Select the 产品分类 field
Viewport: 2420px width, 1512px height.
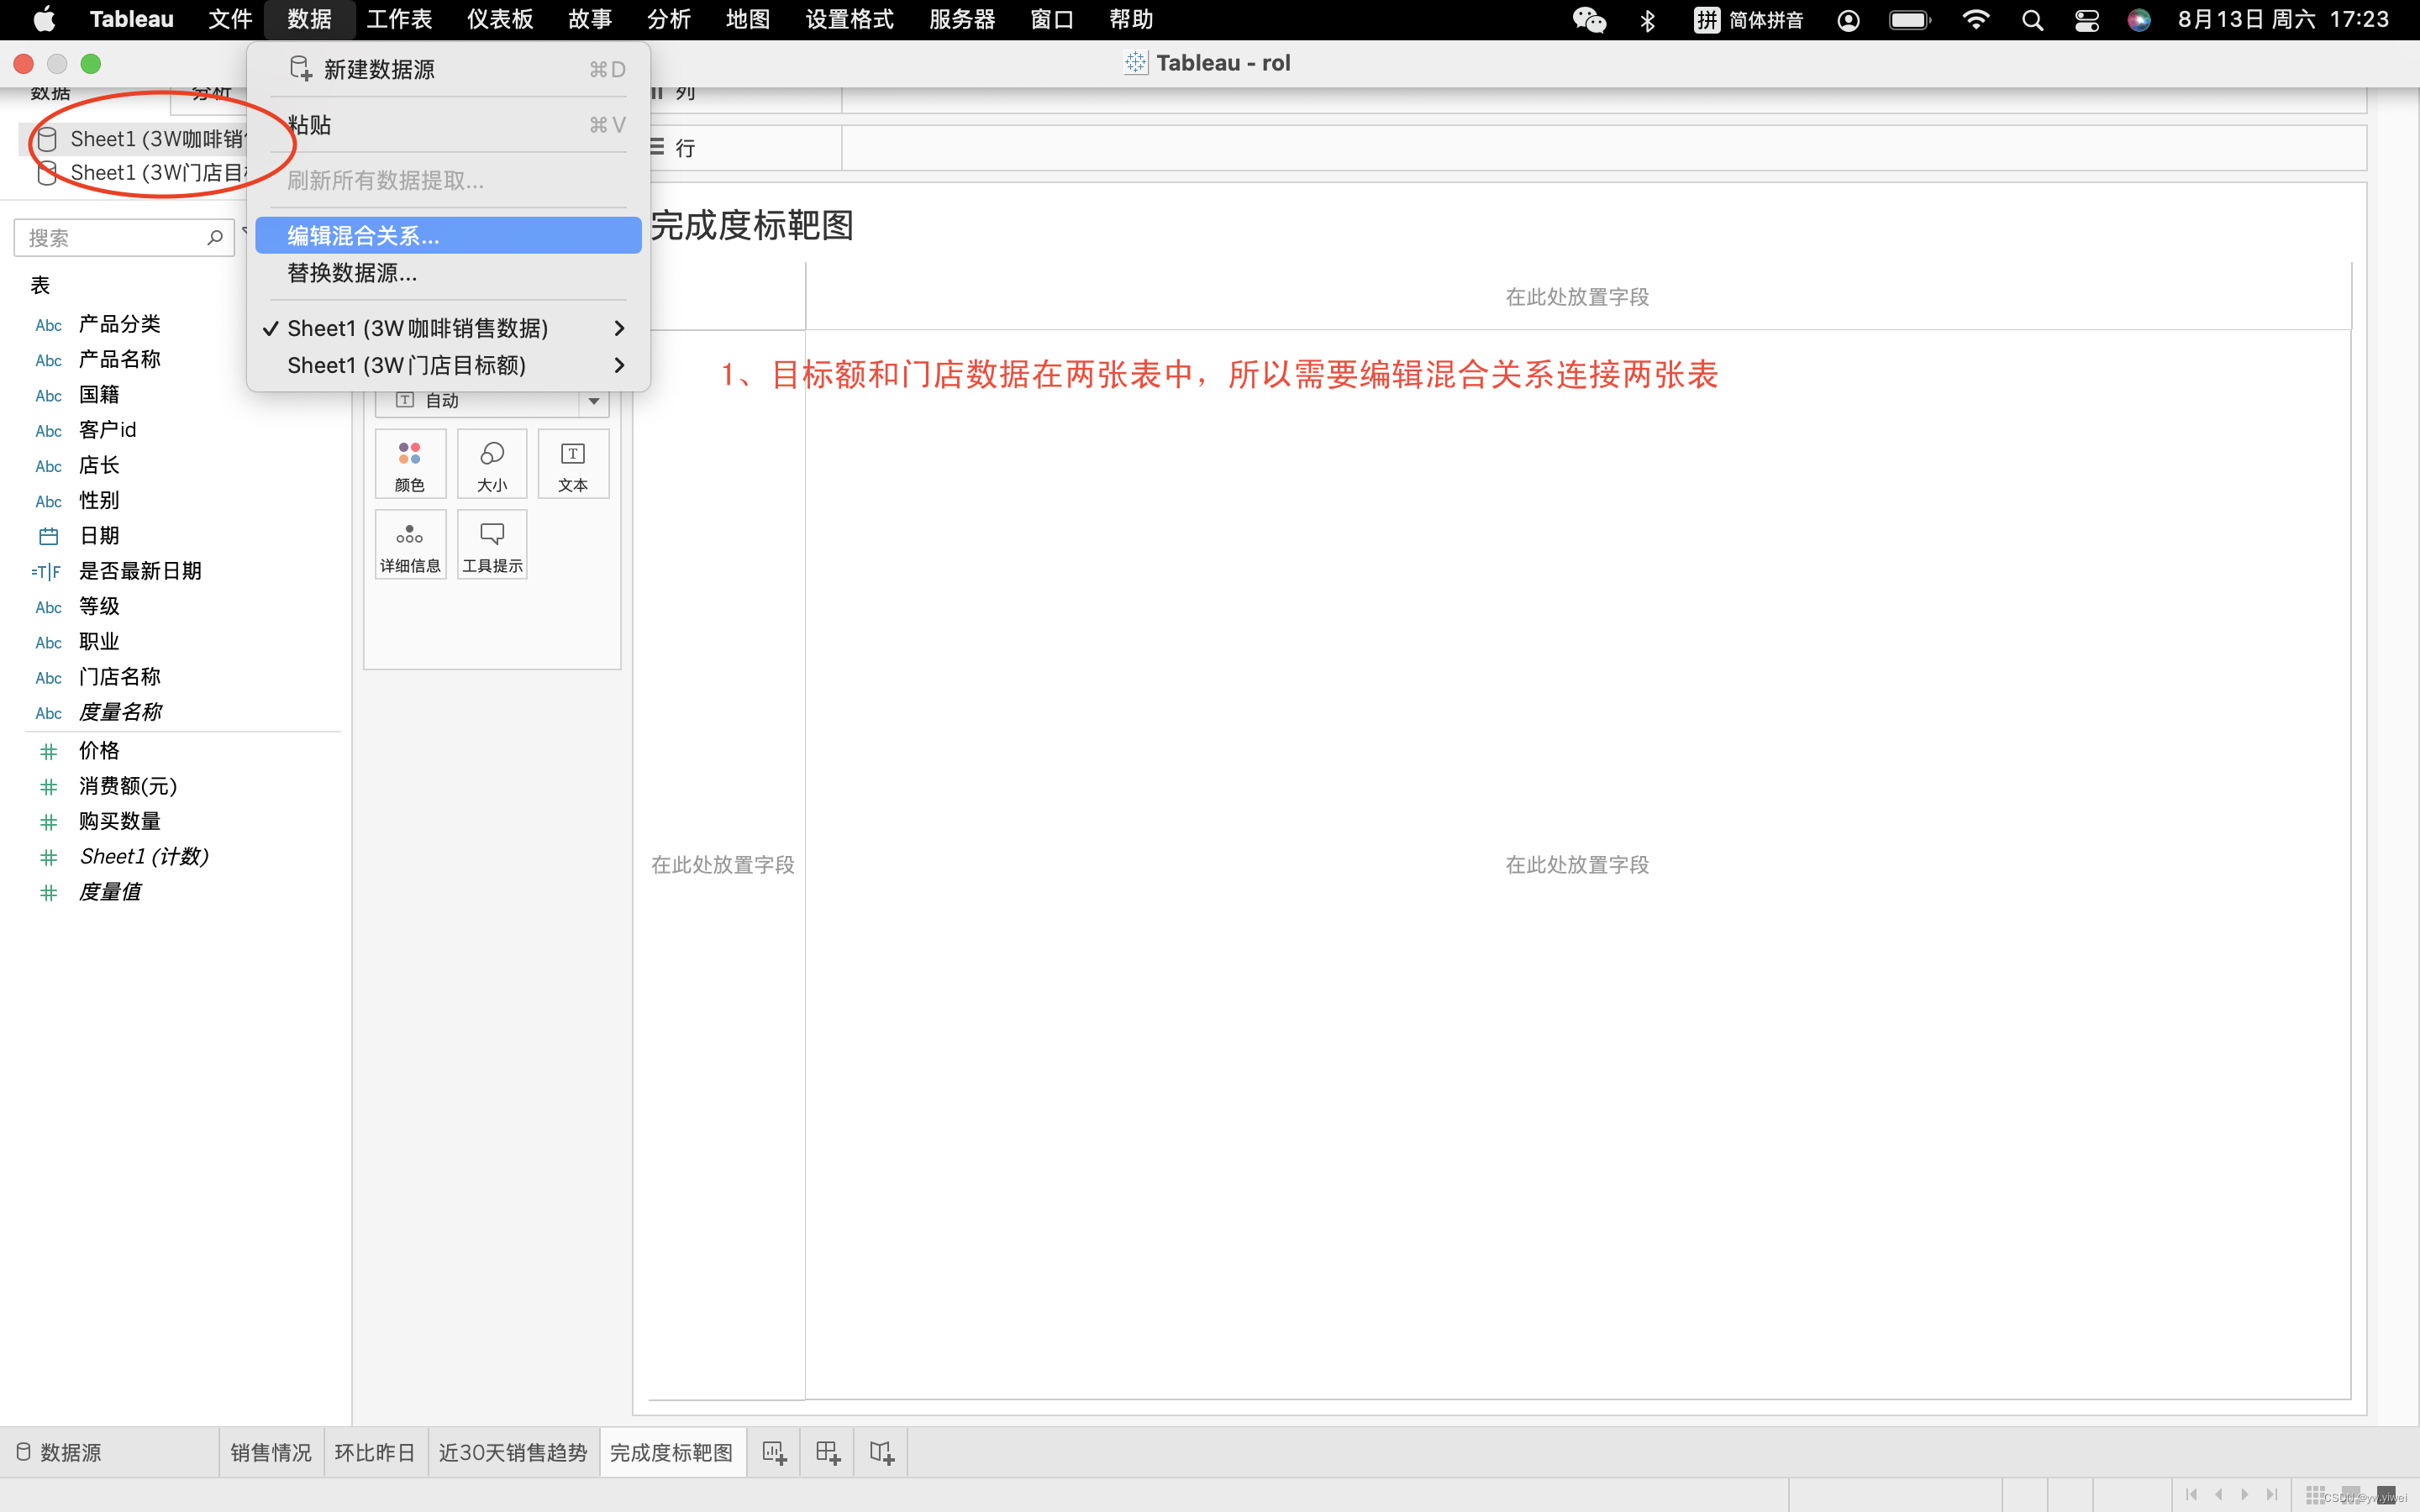[x=120, y=324]
